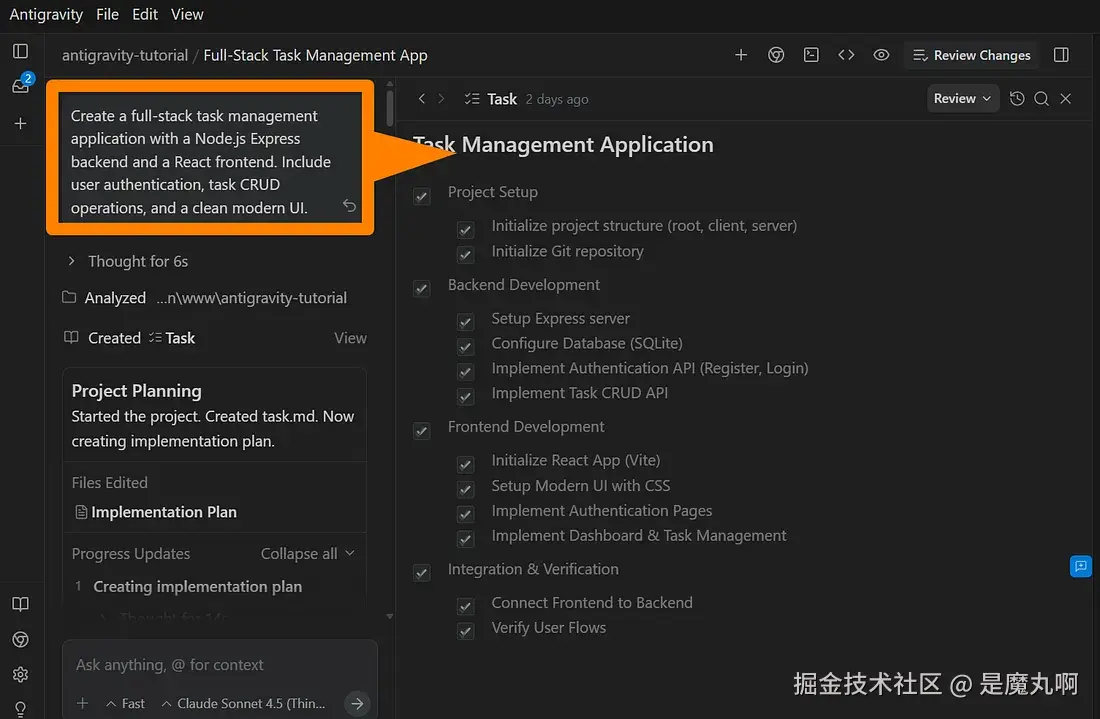1100x719 pixels.
Task: Click the search icon in Task panel
Action: click(x=1041, y=98)
